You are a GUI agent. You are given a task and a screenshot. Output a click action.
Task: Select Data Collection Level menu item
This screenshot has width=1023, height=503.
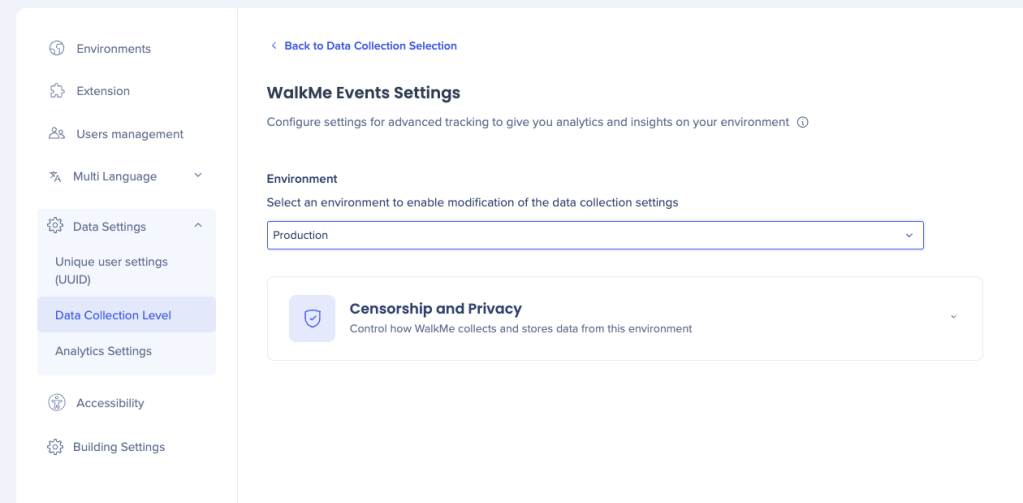click(x=113, y=315)
